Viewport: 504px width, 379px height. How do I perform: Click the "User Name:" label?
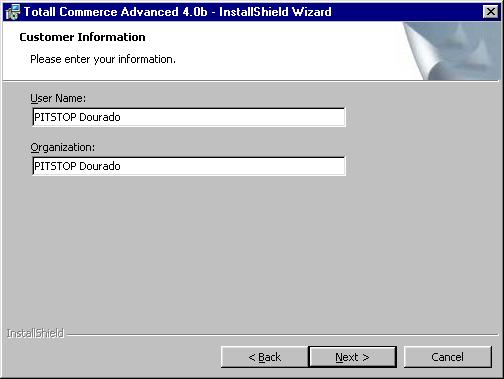[x=58, y=98]
